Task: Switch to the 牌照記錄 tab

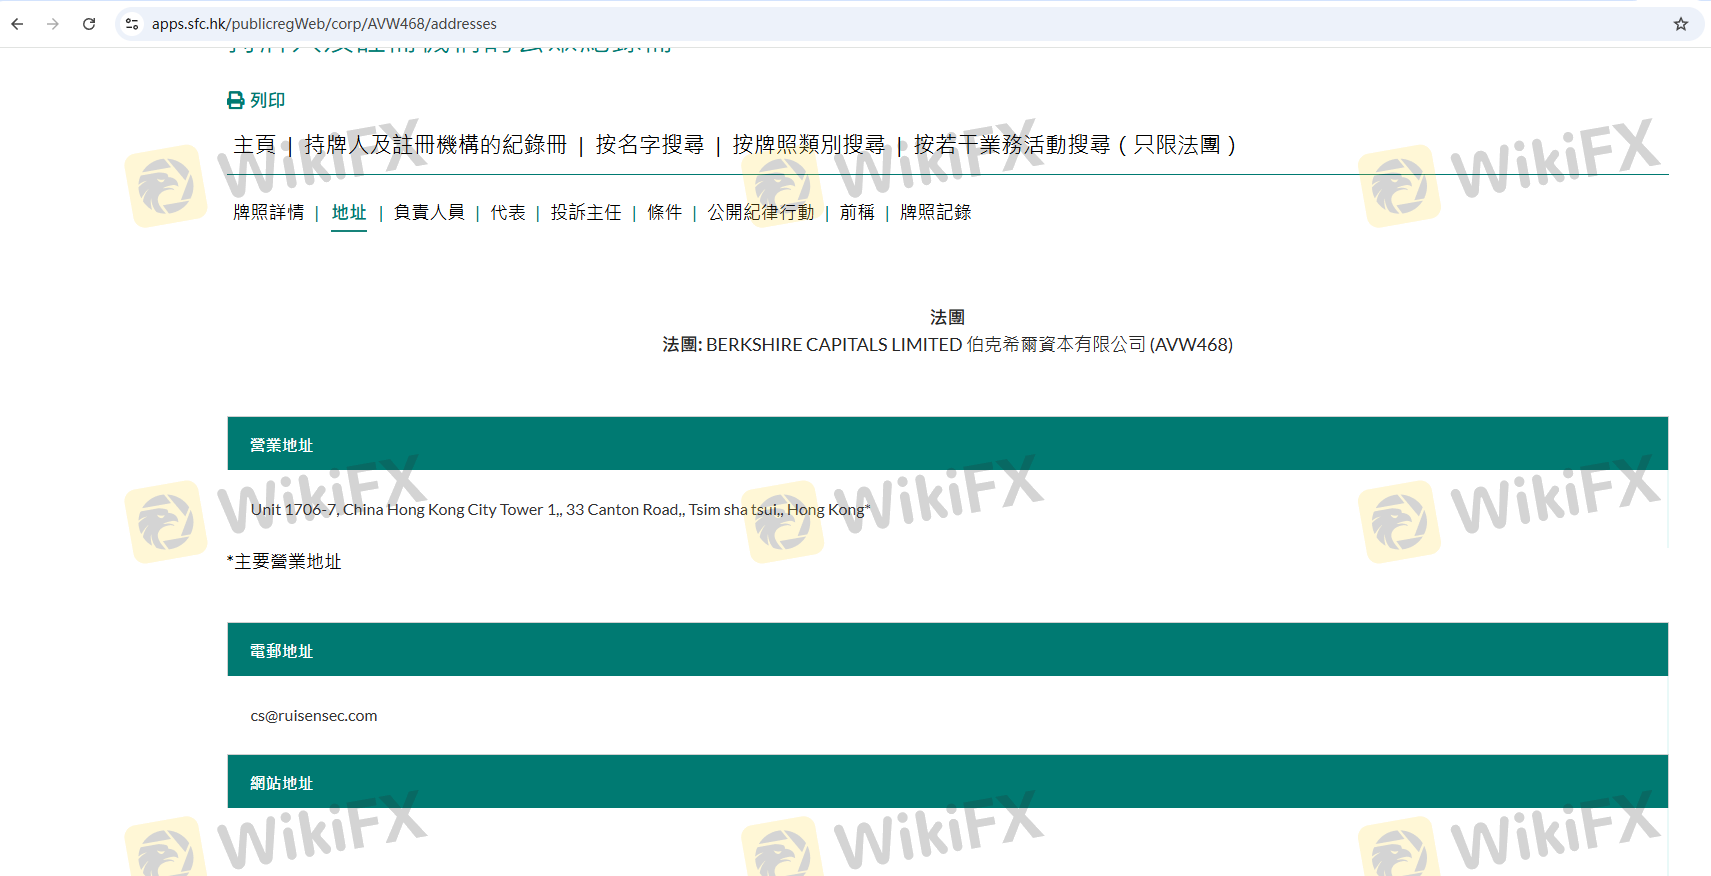Action: [936, 212]
